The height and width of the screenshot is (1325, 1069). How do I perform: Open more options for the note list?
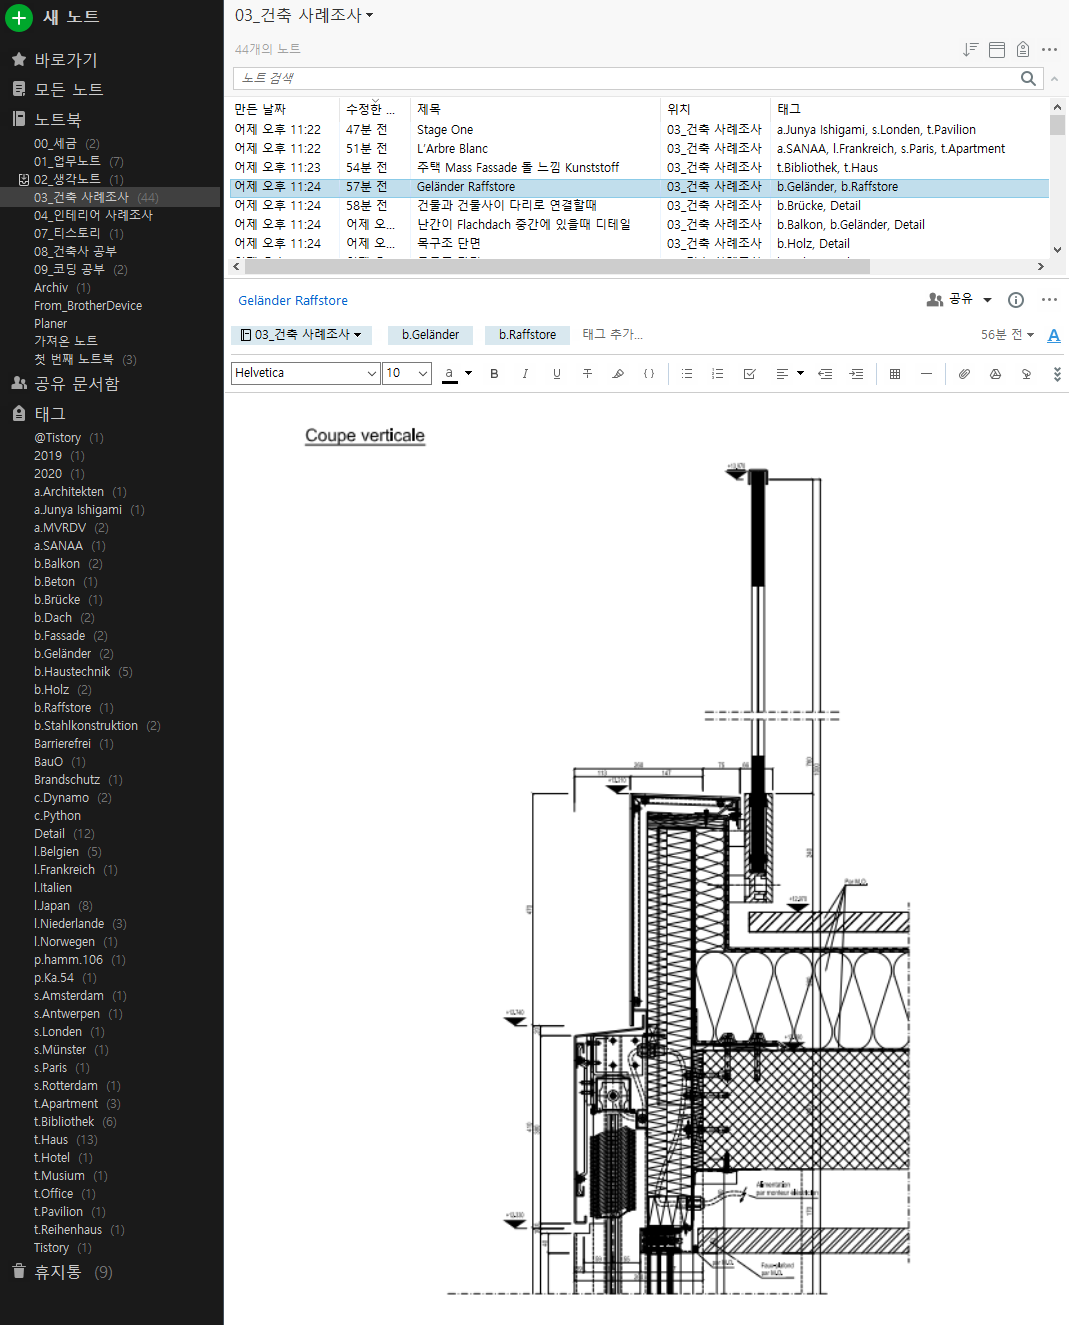click(1049, 49)
